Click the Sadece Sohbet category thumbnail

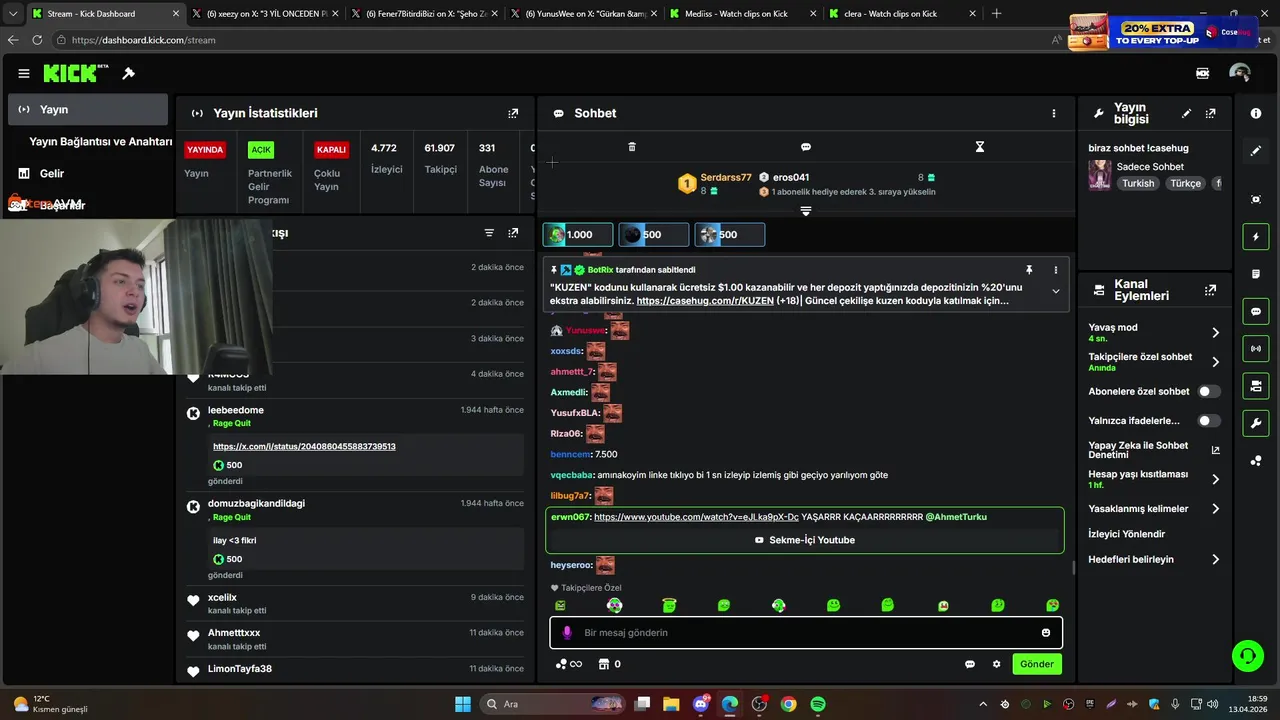coord(1100,175)
